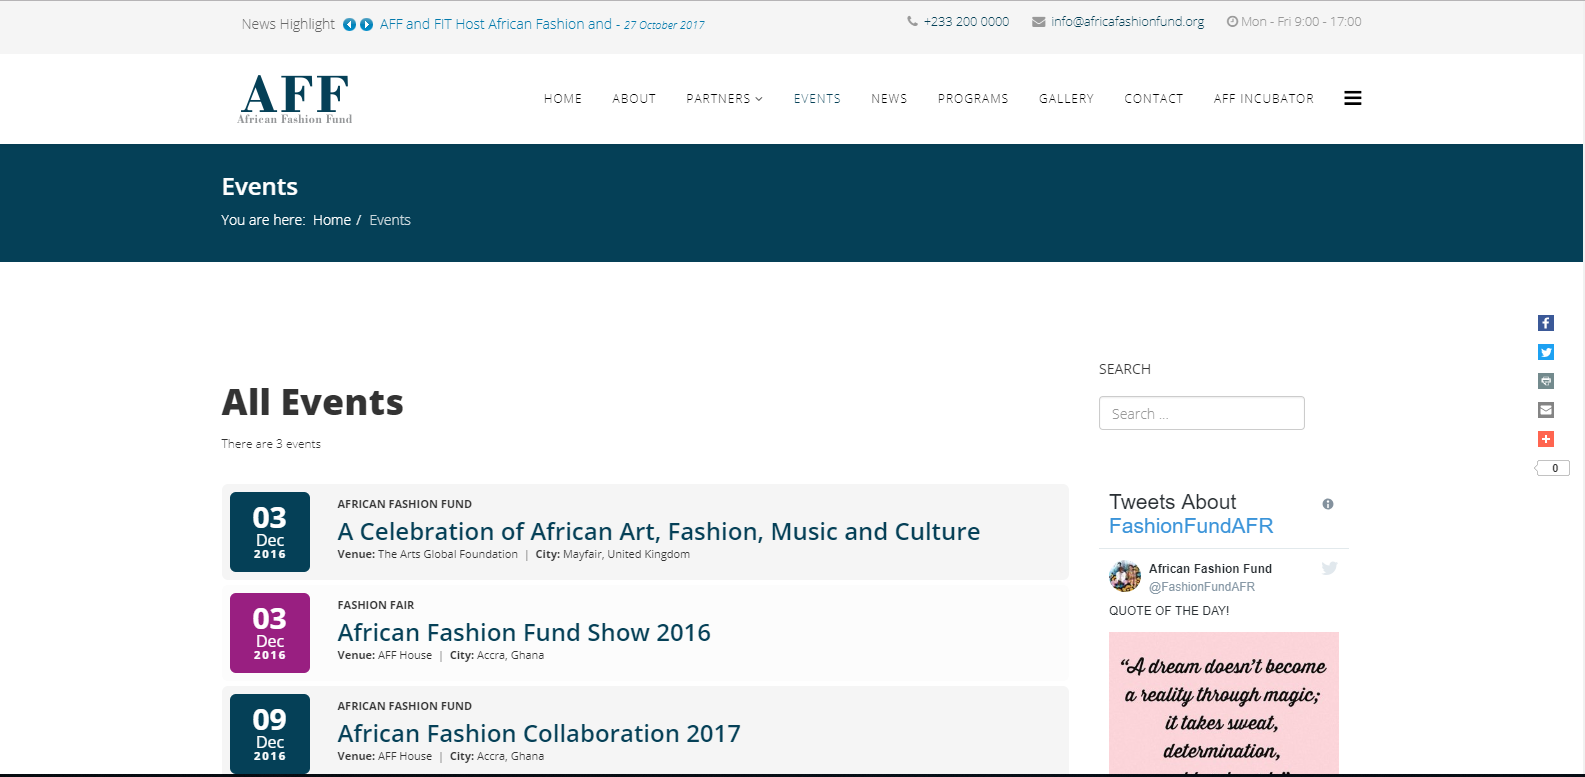Click the 03 Dec 2016 teal date badge
The width and height of the screenshot is (1585, 777).
[270, 532]
